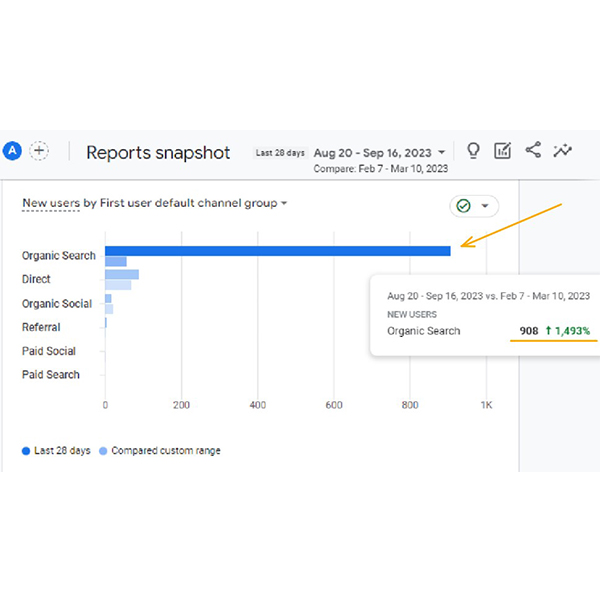Click the 1K axis label
Screen dimensions: 600x600
(486, 405)
